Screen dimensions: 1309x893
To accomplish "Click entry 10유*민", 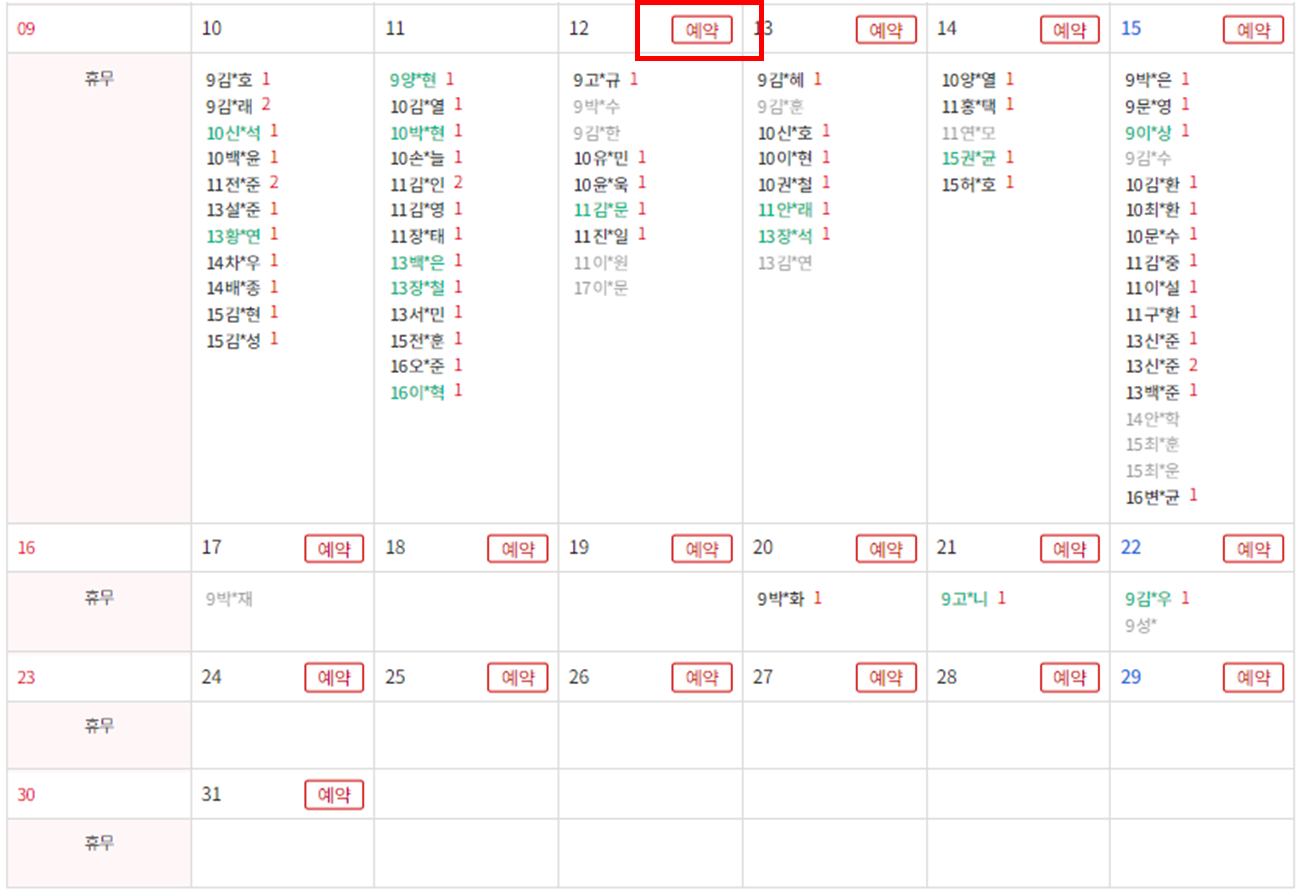I will pyautogui.click(x=602, y=158).
